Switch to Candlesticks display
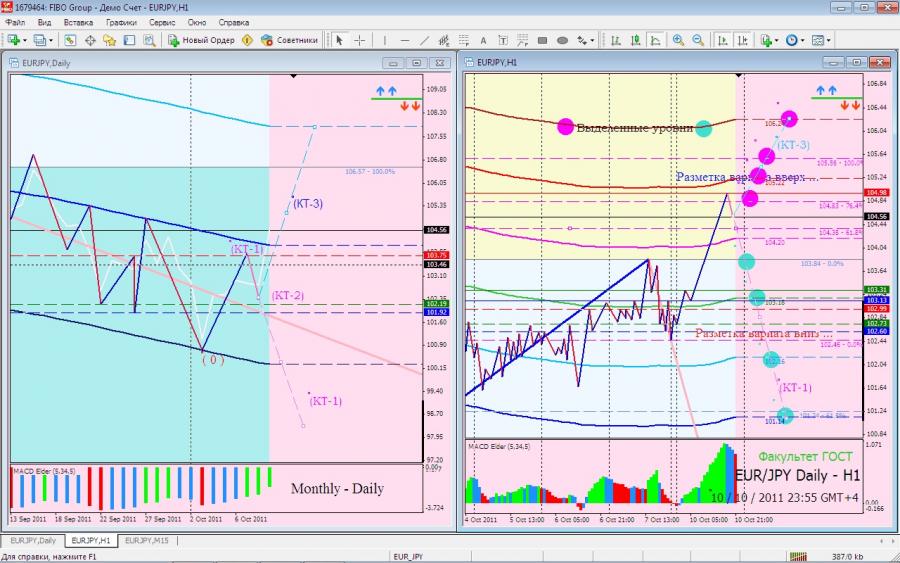Screen dimensions: 900x563 tap(635, 40)
